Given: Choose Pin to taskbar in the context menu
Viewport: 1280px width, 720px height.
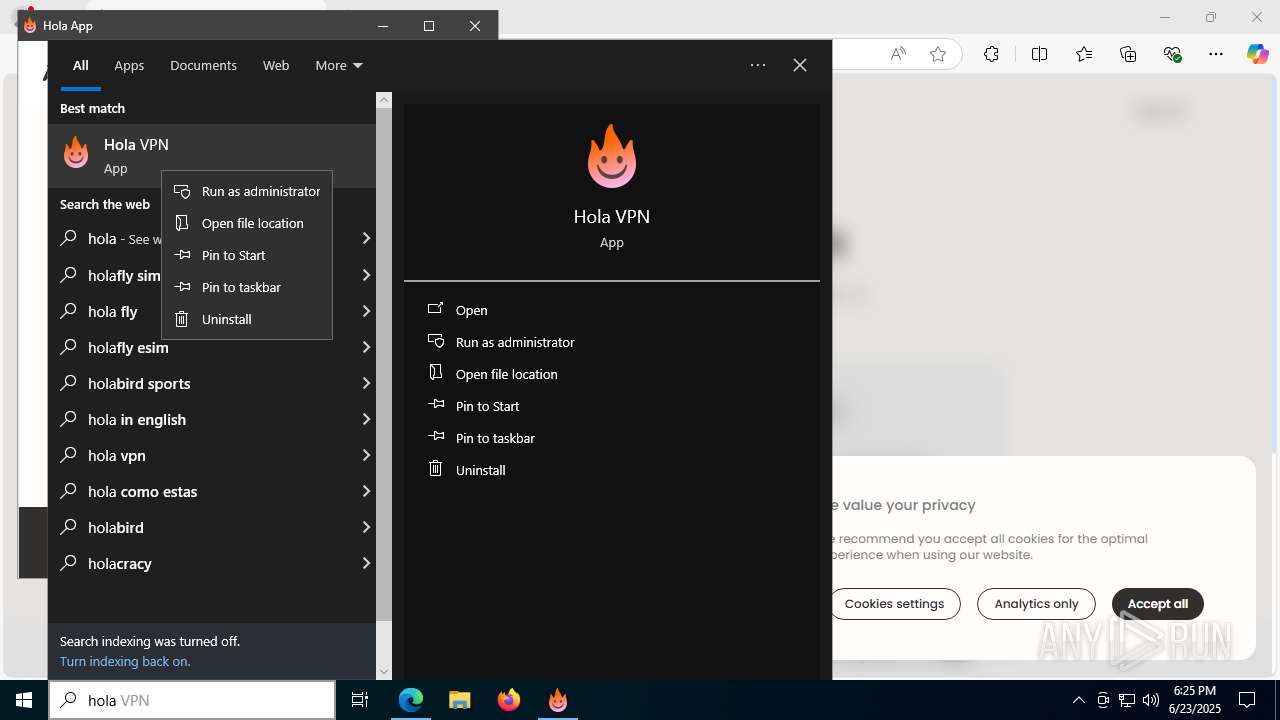Looking at the screenshot, I should (x=247, y=287).
